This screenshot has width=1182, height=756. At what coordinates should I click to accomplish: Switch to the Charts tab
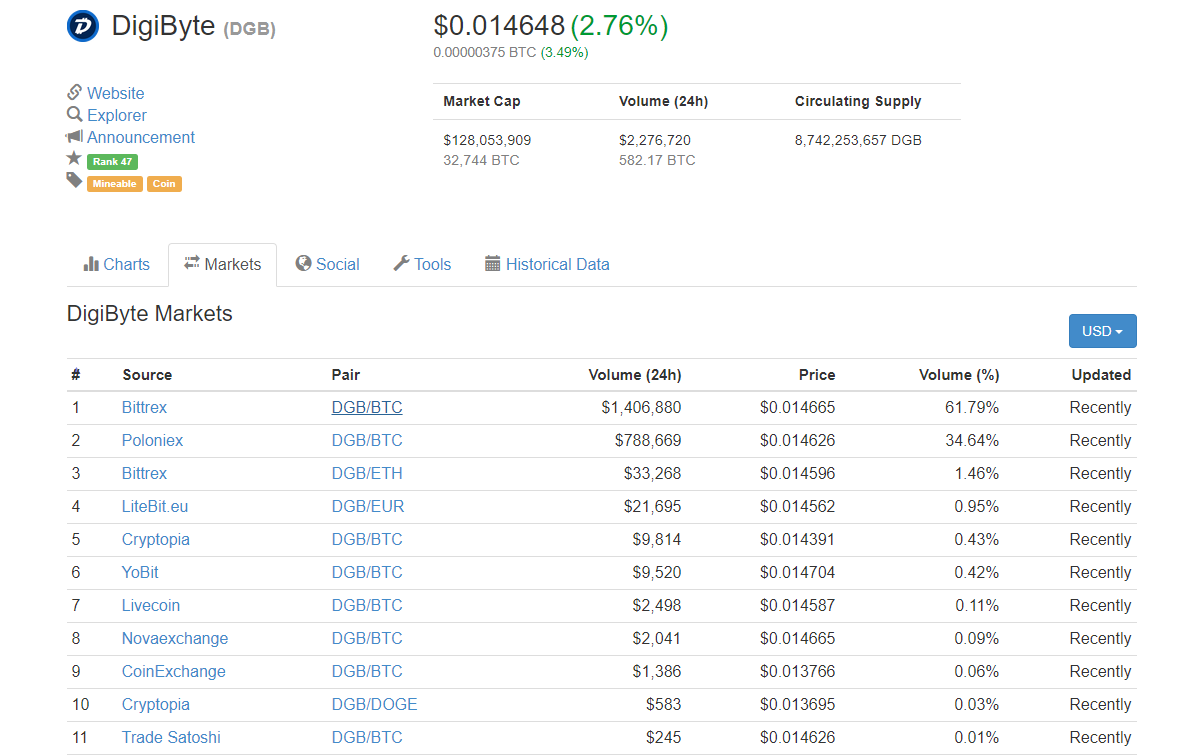(117, 265)
